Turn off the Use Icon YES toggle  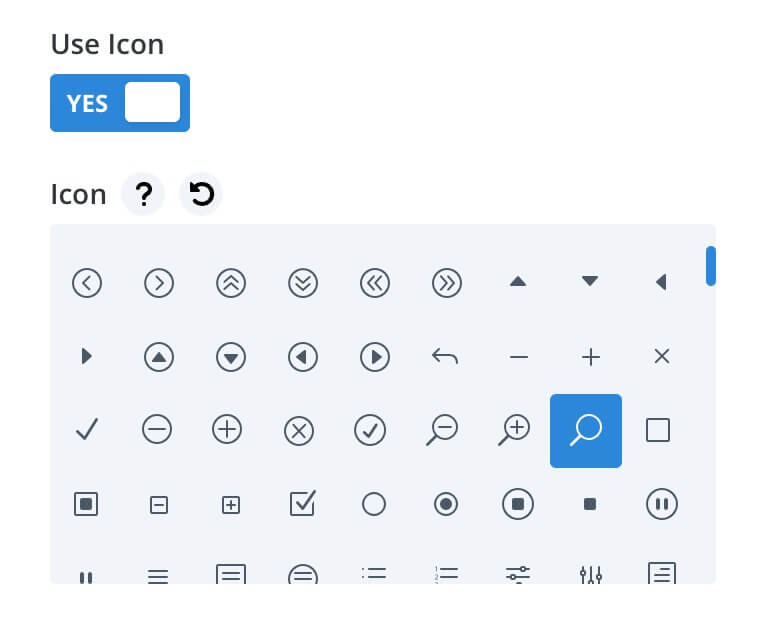[120, 103]
